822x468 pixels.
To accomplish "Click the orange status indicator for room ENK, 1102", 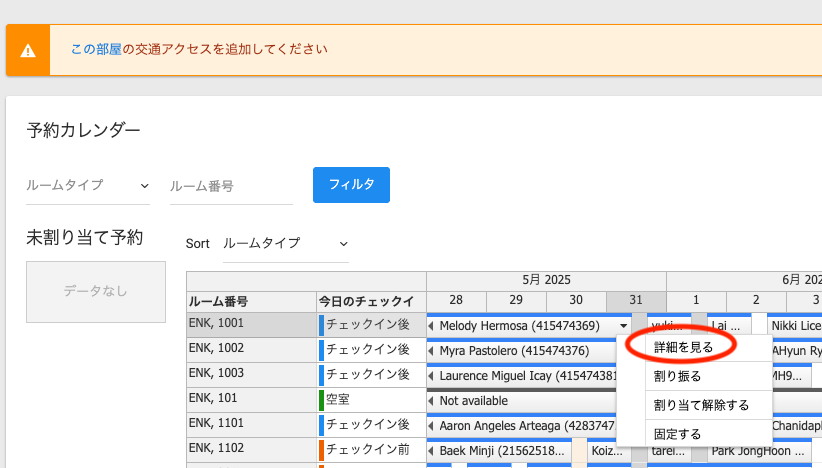I will pos(321,450).
